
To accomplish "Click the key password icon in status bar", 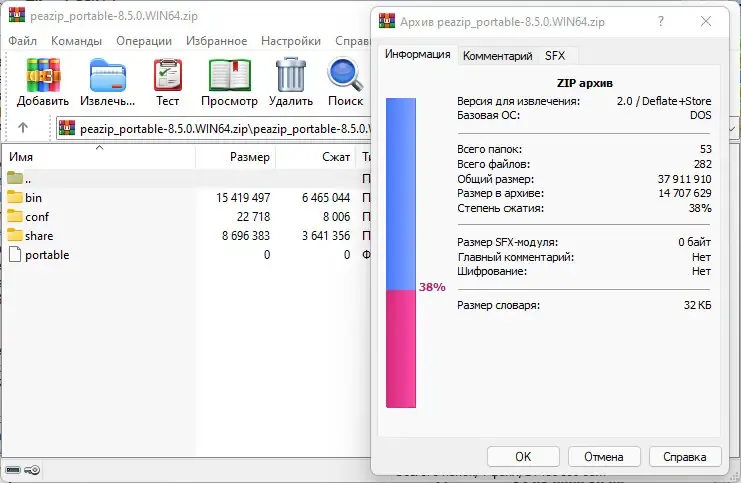I will pyautogui.click(x=32, y=470).
